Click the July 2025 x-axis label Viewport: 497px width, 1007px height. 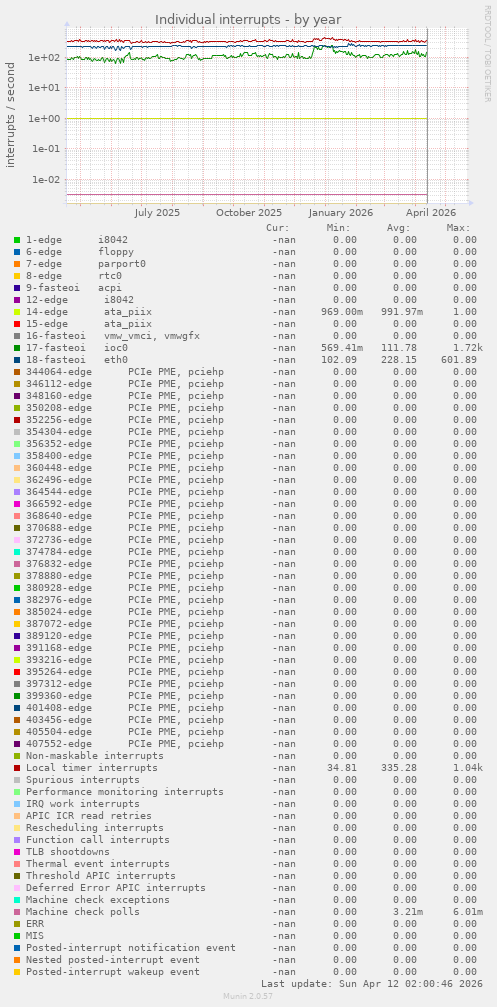pyautogui.click(x=157, y=213)
